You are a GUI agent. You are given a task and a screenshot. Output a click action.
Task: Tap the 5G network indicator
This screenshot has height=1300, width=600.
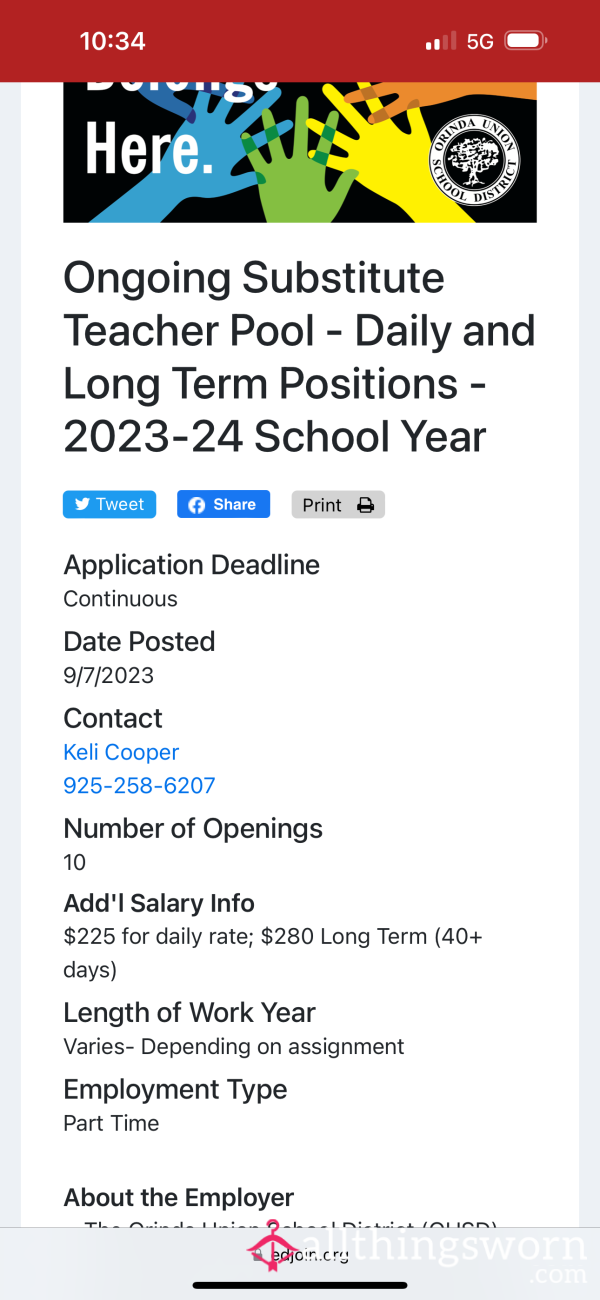point(480,41)
